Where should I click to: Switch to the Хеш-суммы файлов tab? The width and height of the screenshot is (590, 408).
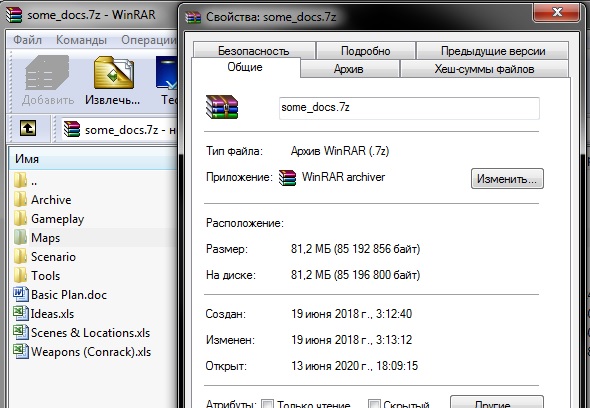[x=484, y=69]
